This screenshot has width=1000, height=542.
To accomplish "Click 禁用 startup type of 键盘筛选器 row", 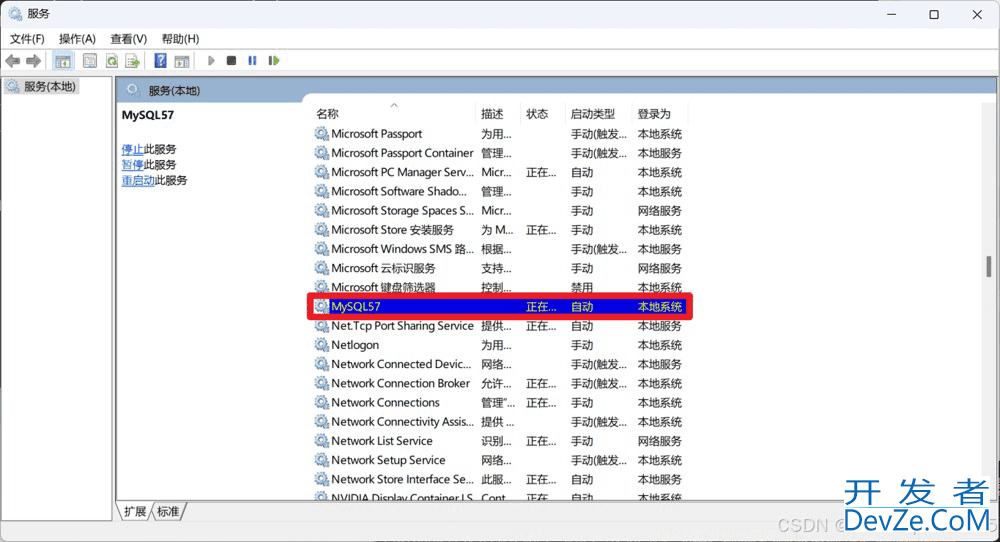I will (x=582, y=288).
